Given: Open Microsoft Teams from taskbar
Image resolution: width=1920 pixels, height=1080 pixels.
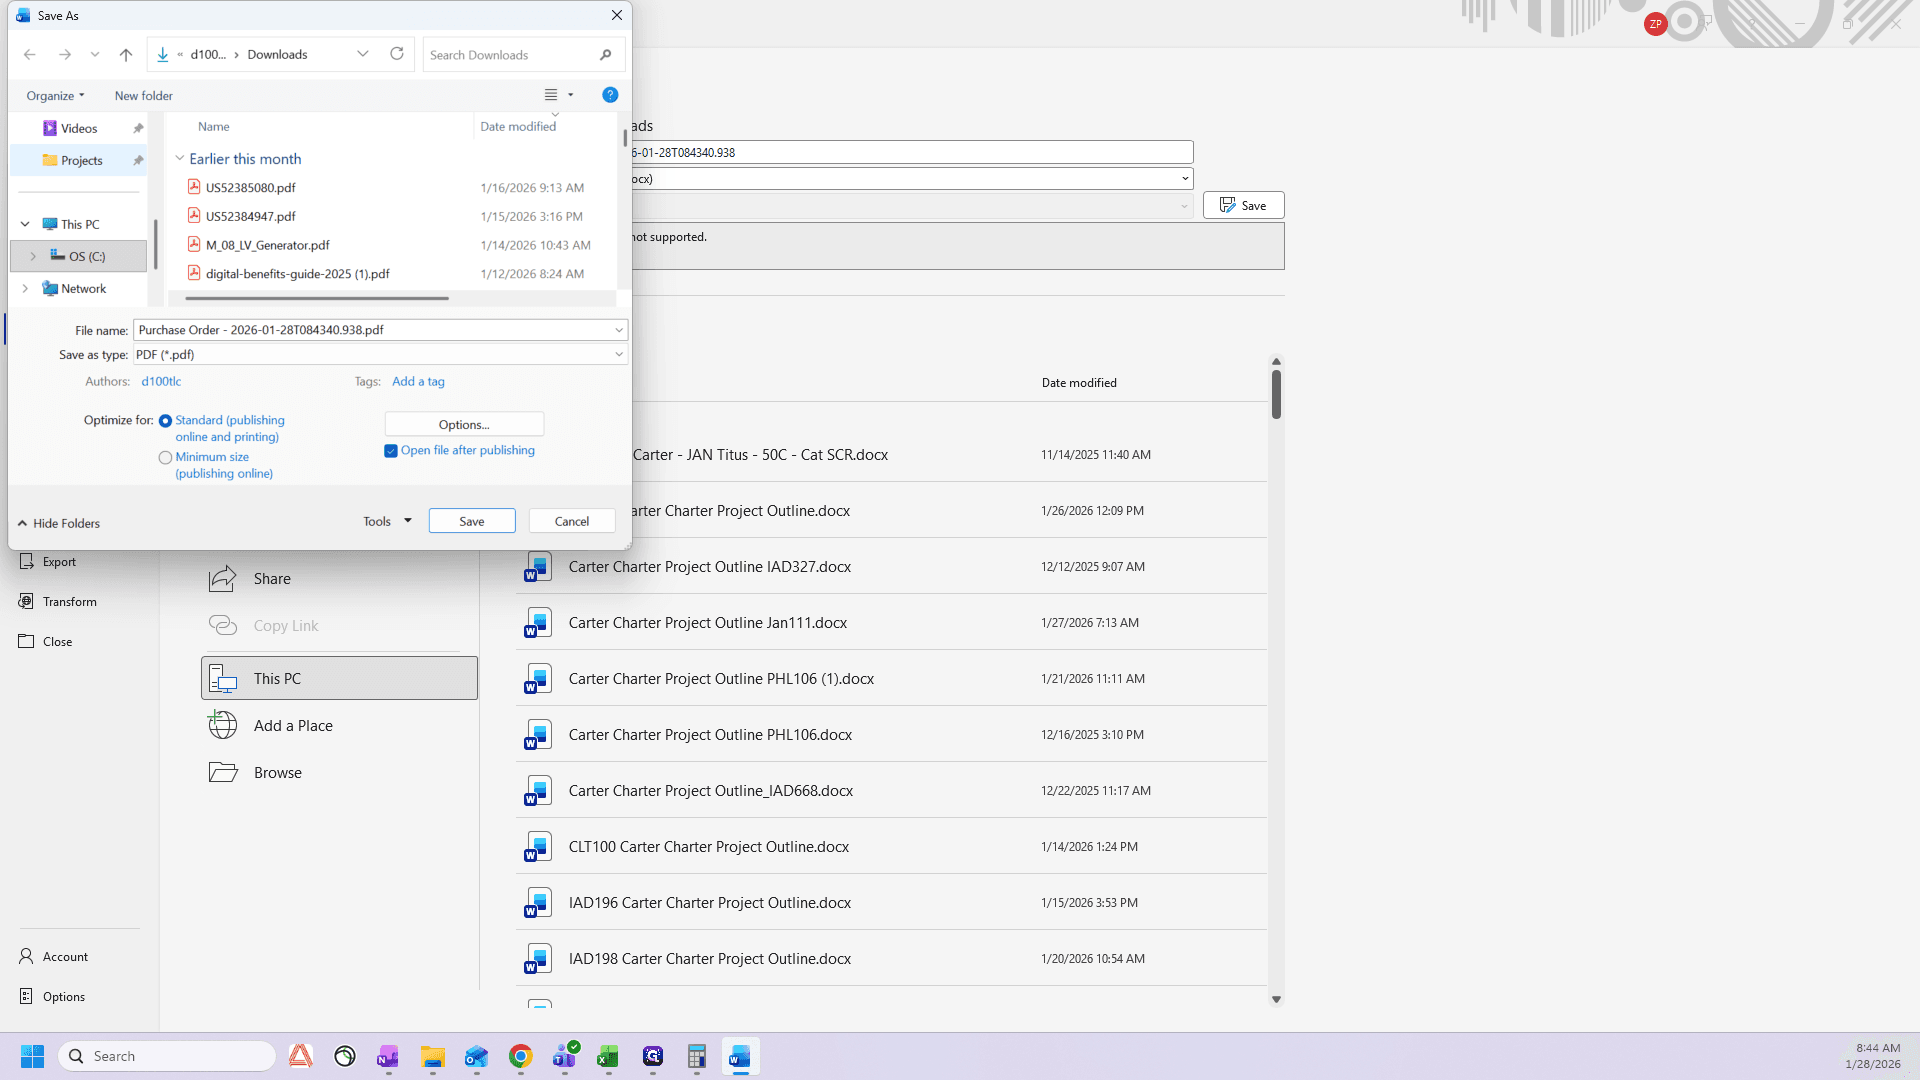Looking at the screenshot, I should click(x=565, y=1056).
